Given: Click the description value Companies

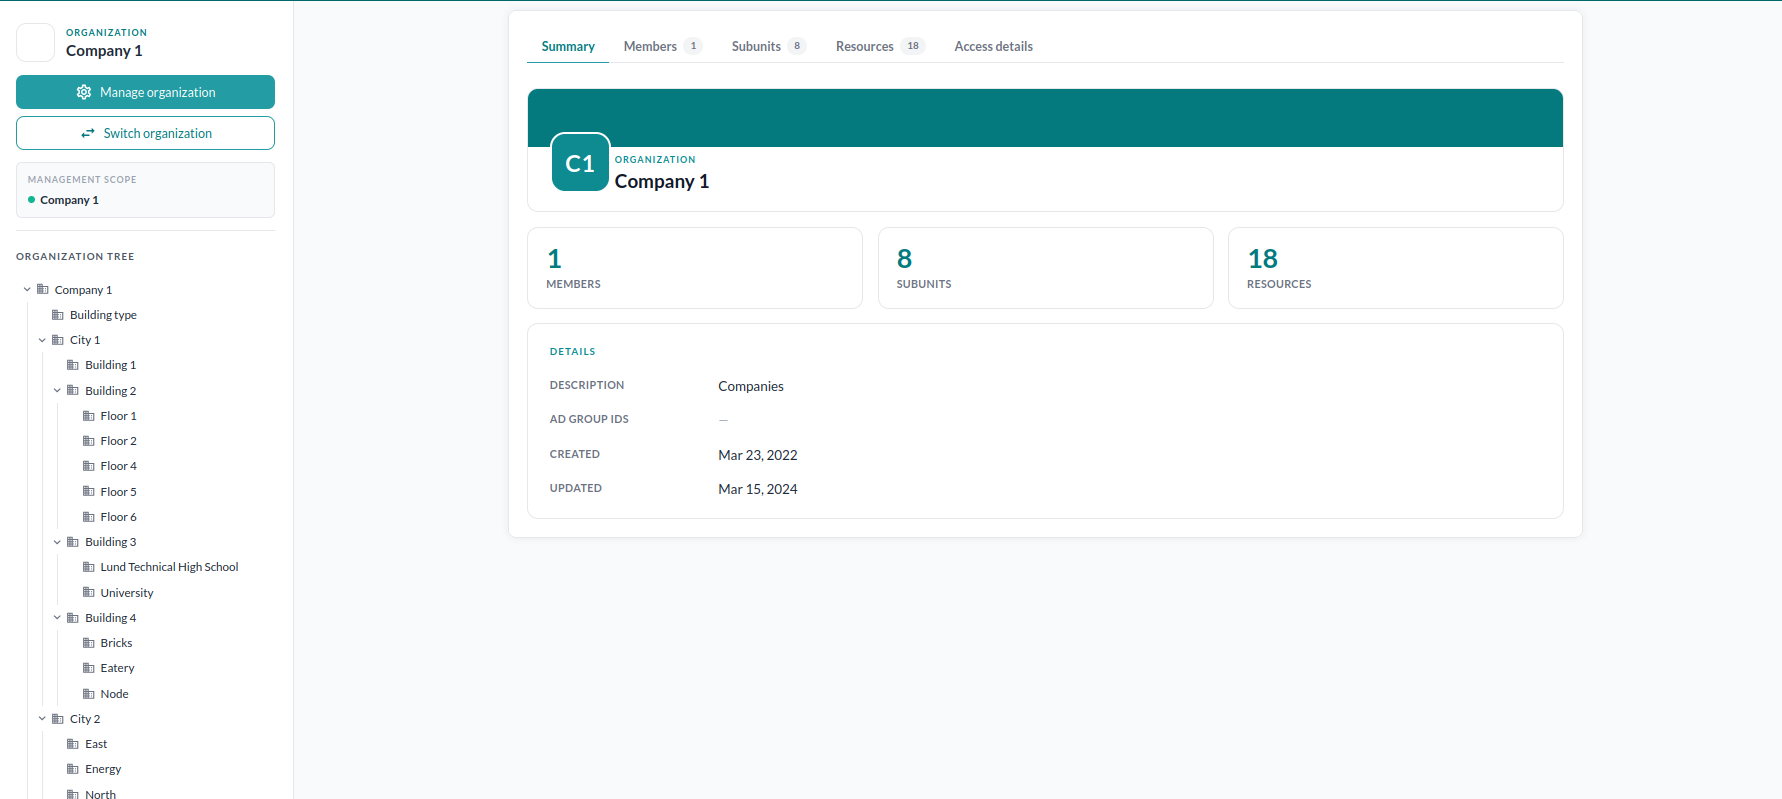Looking at the screenshot, I should [751, 386].
